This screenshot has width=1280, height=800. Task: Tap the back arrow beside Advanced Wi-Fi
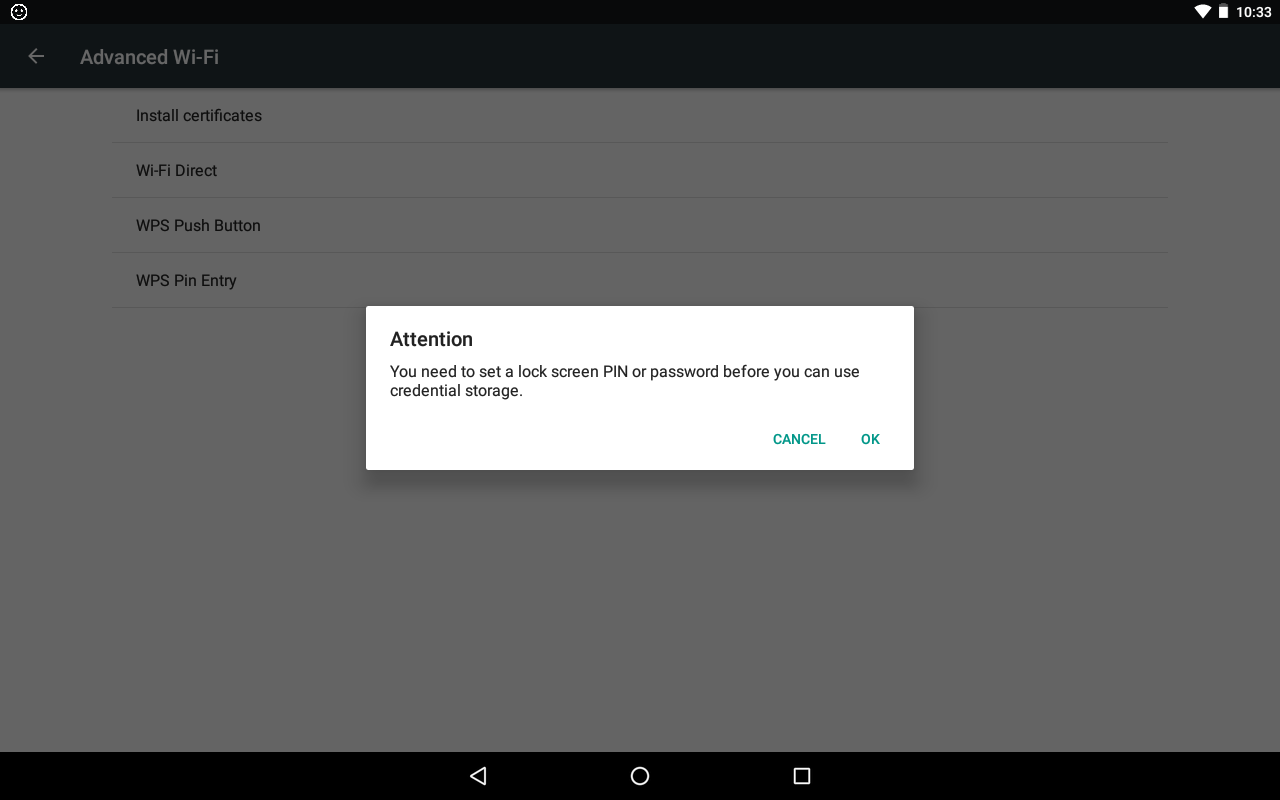[x=36, y=57]
